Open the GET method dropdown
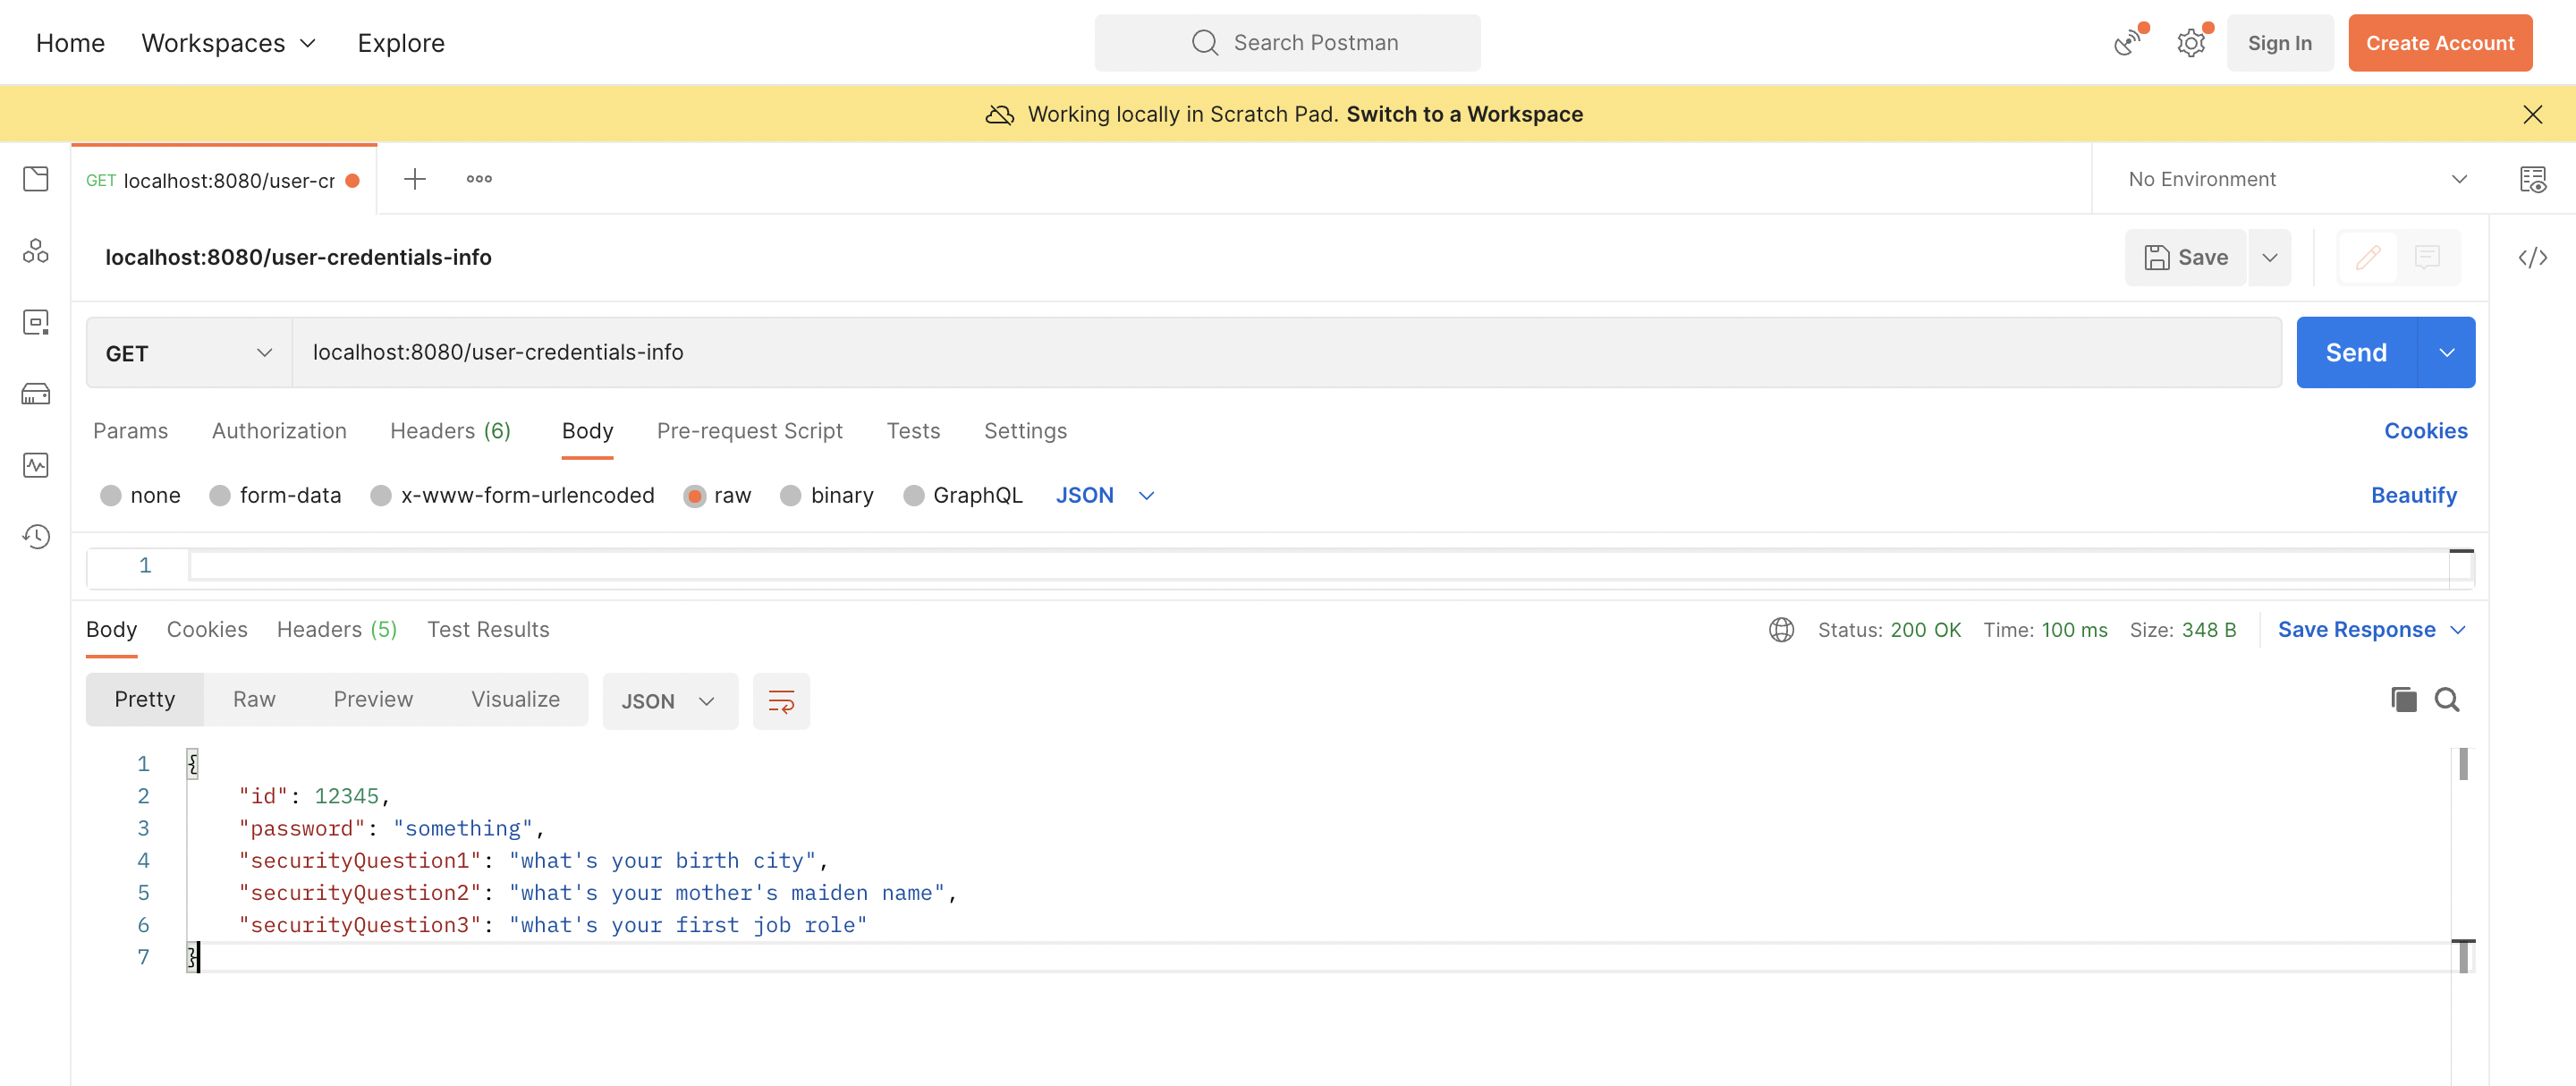Screen dimensions: 2576x1086 [x=189, y=353]
